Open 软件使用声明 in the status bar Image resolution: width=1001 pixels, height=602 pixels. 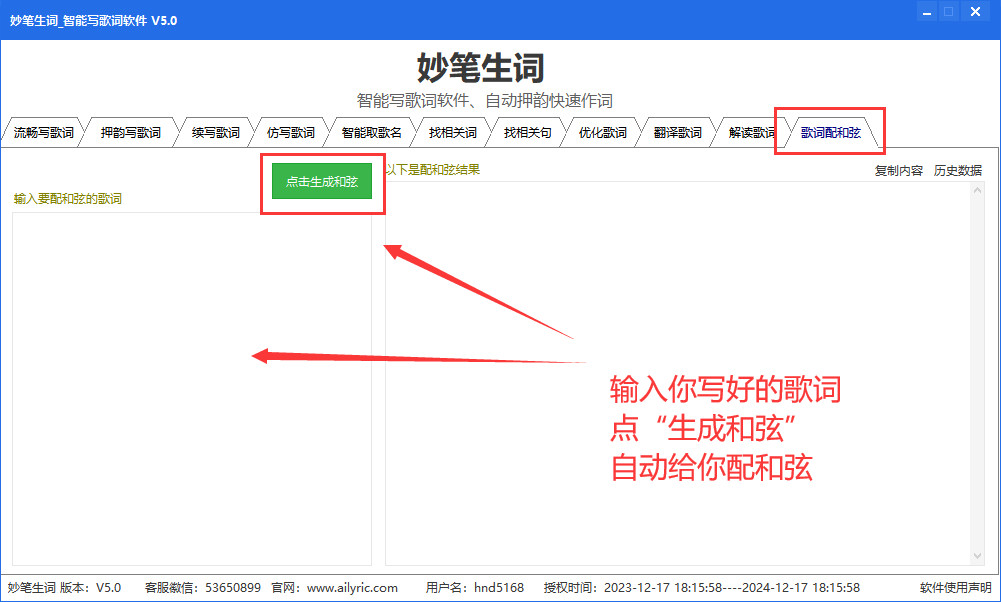[x=956, y=587]
